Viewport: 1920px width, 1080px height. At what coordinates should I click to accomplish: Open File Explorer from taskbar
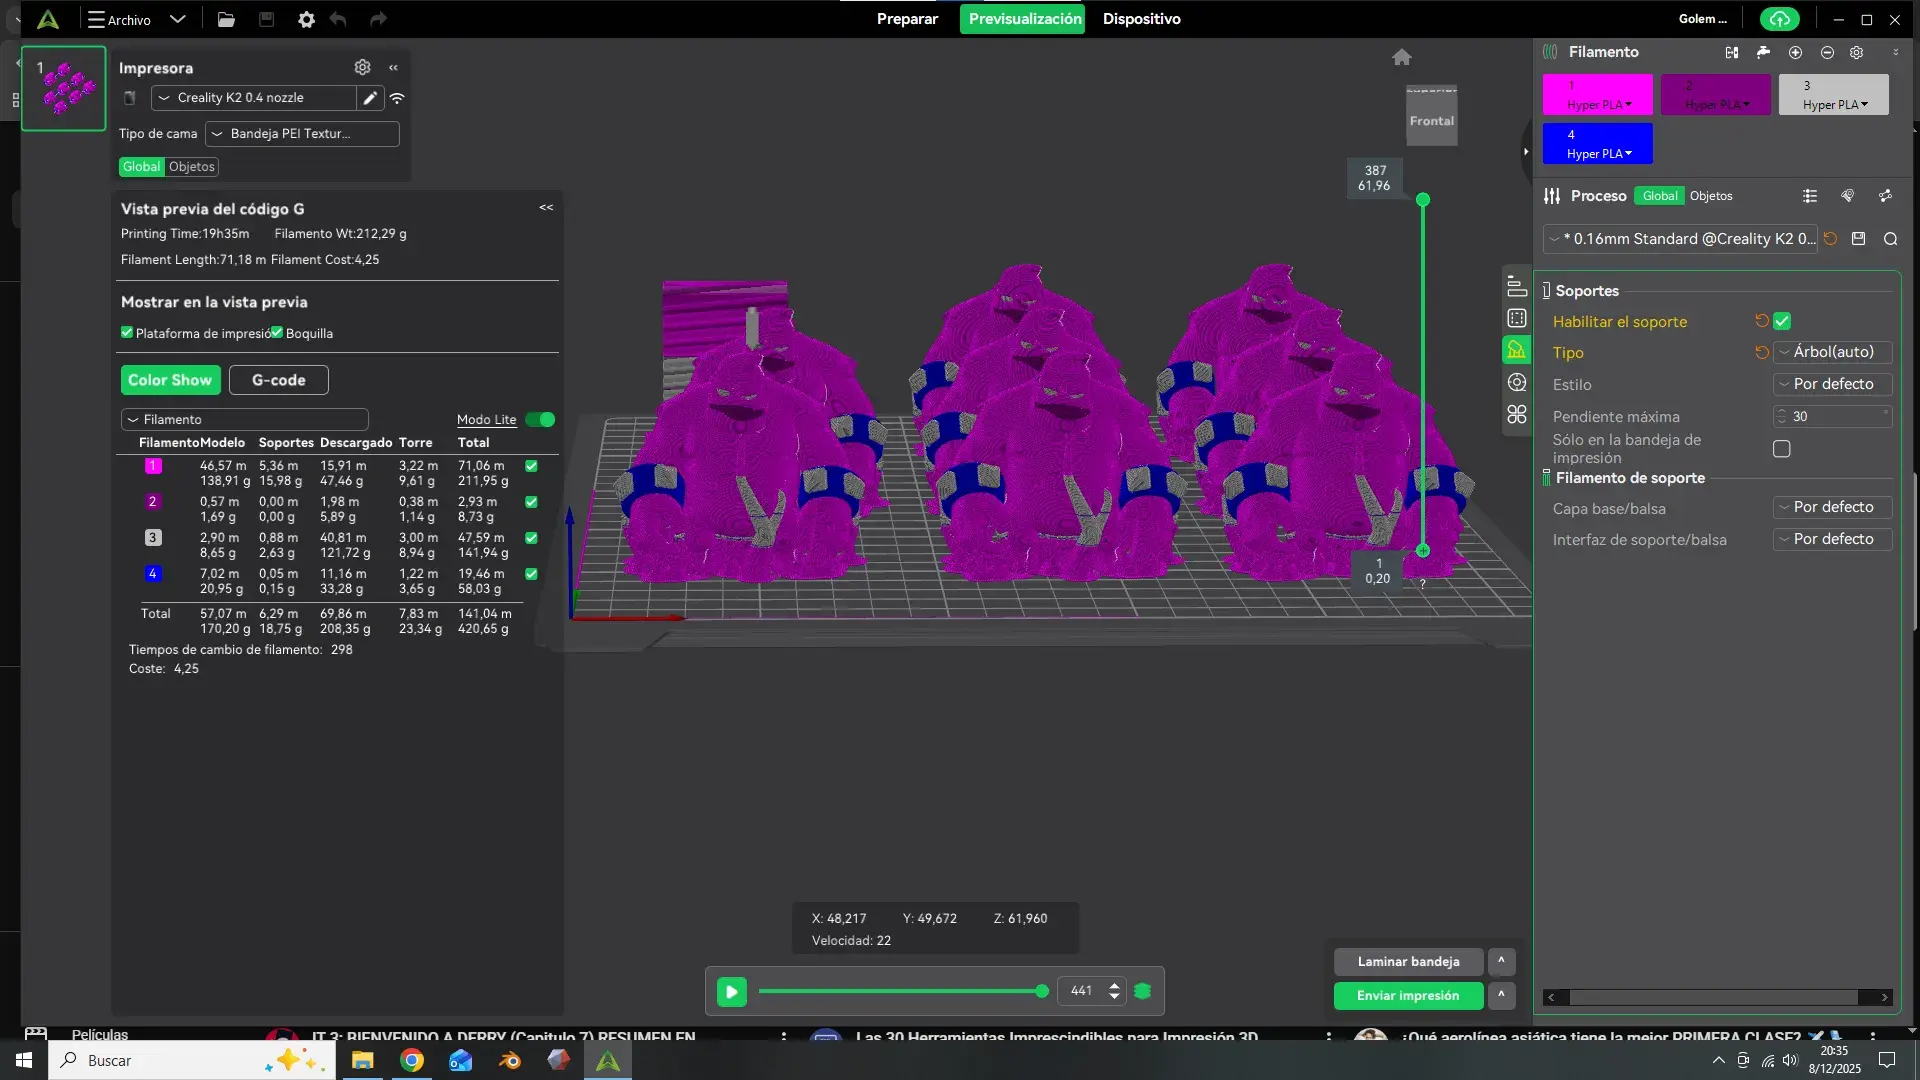[362, 1060]
